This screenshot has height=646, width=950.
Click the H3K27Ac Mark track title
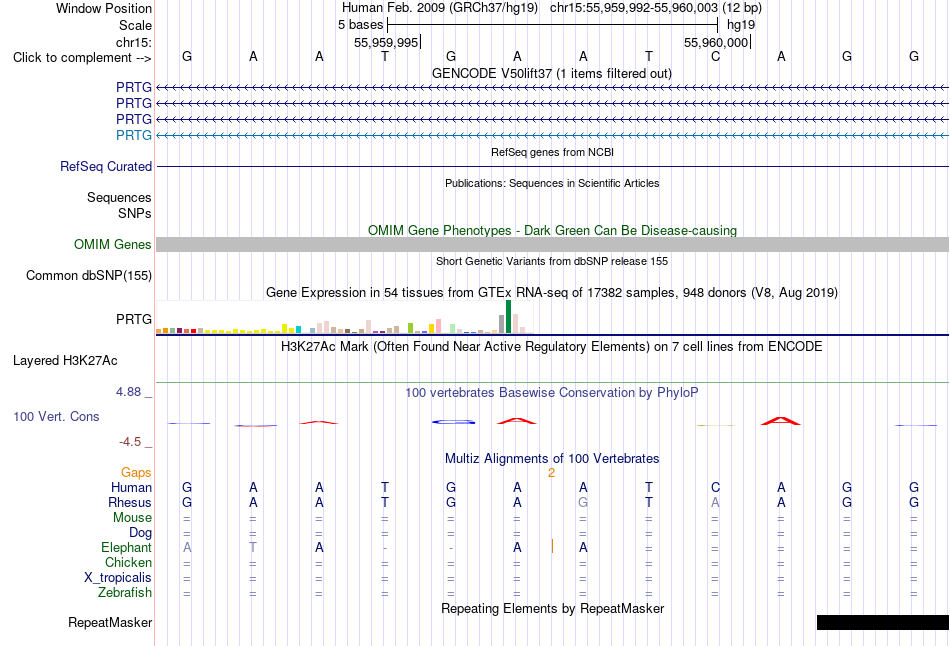coord(552,347)
